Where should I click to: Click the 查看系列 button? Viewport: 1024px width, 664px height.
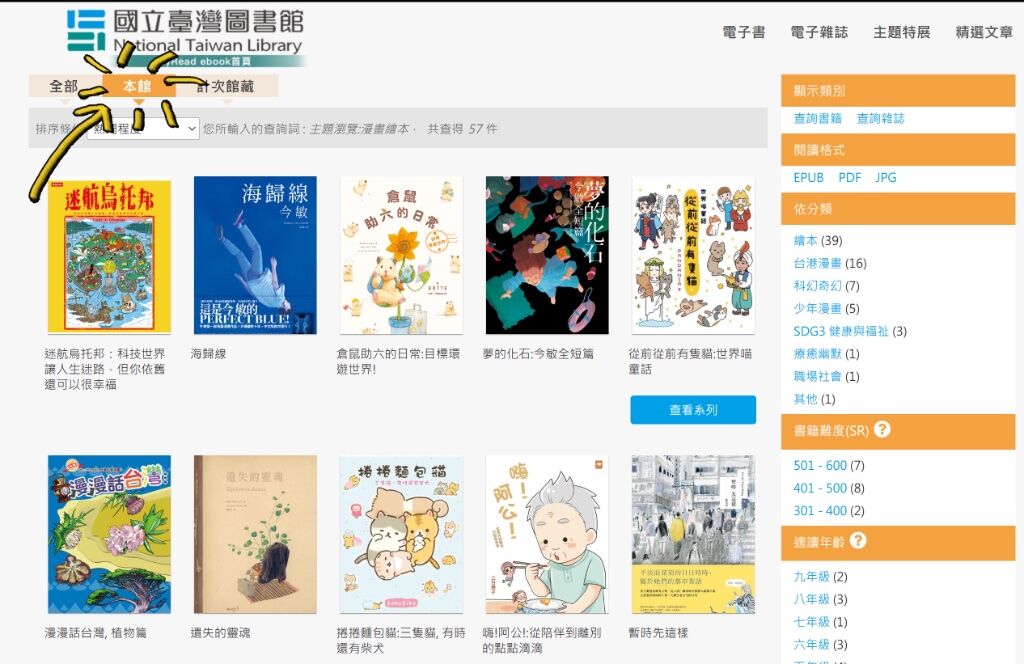(x=693, y=409)
